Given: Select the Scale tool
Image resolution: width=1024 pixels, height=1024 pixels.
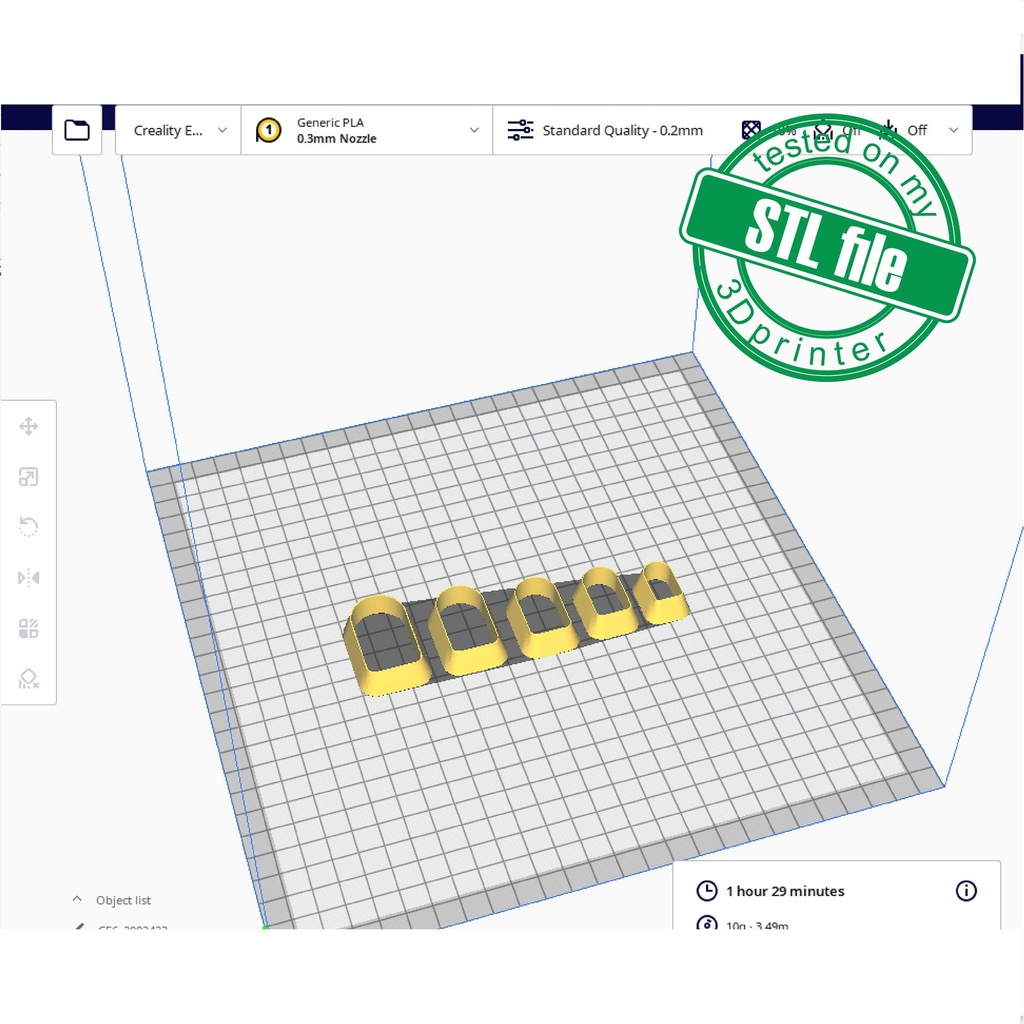Looking at the screenshot, I should pos(28,477).
